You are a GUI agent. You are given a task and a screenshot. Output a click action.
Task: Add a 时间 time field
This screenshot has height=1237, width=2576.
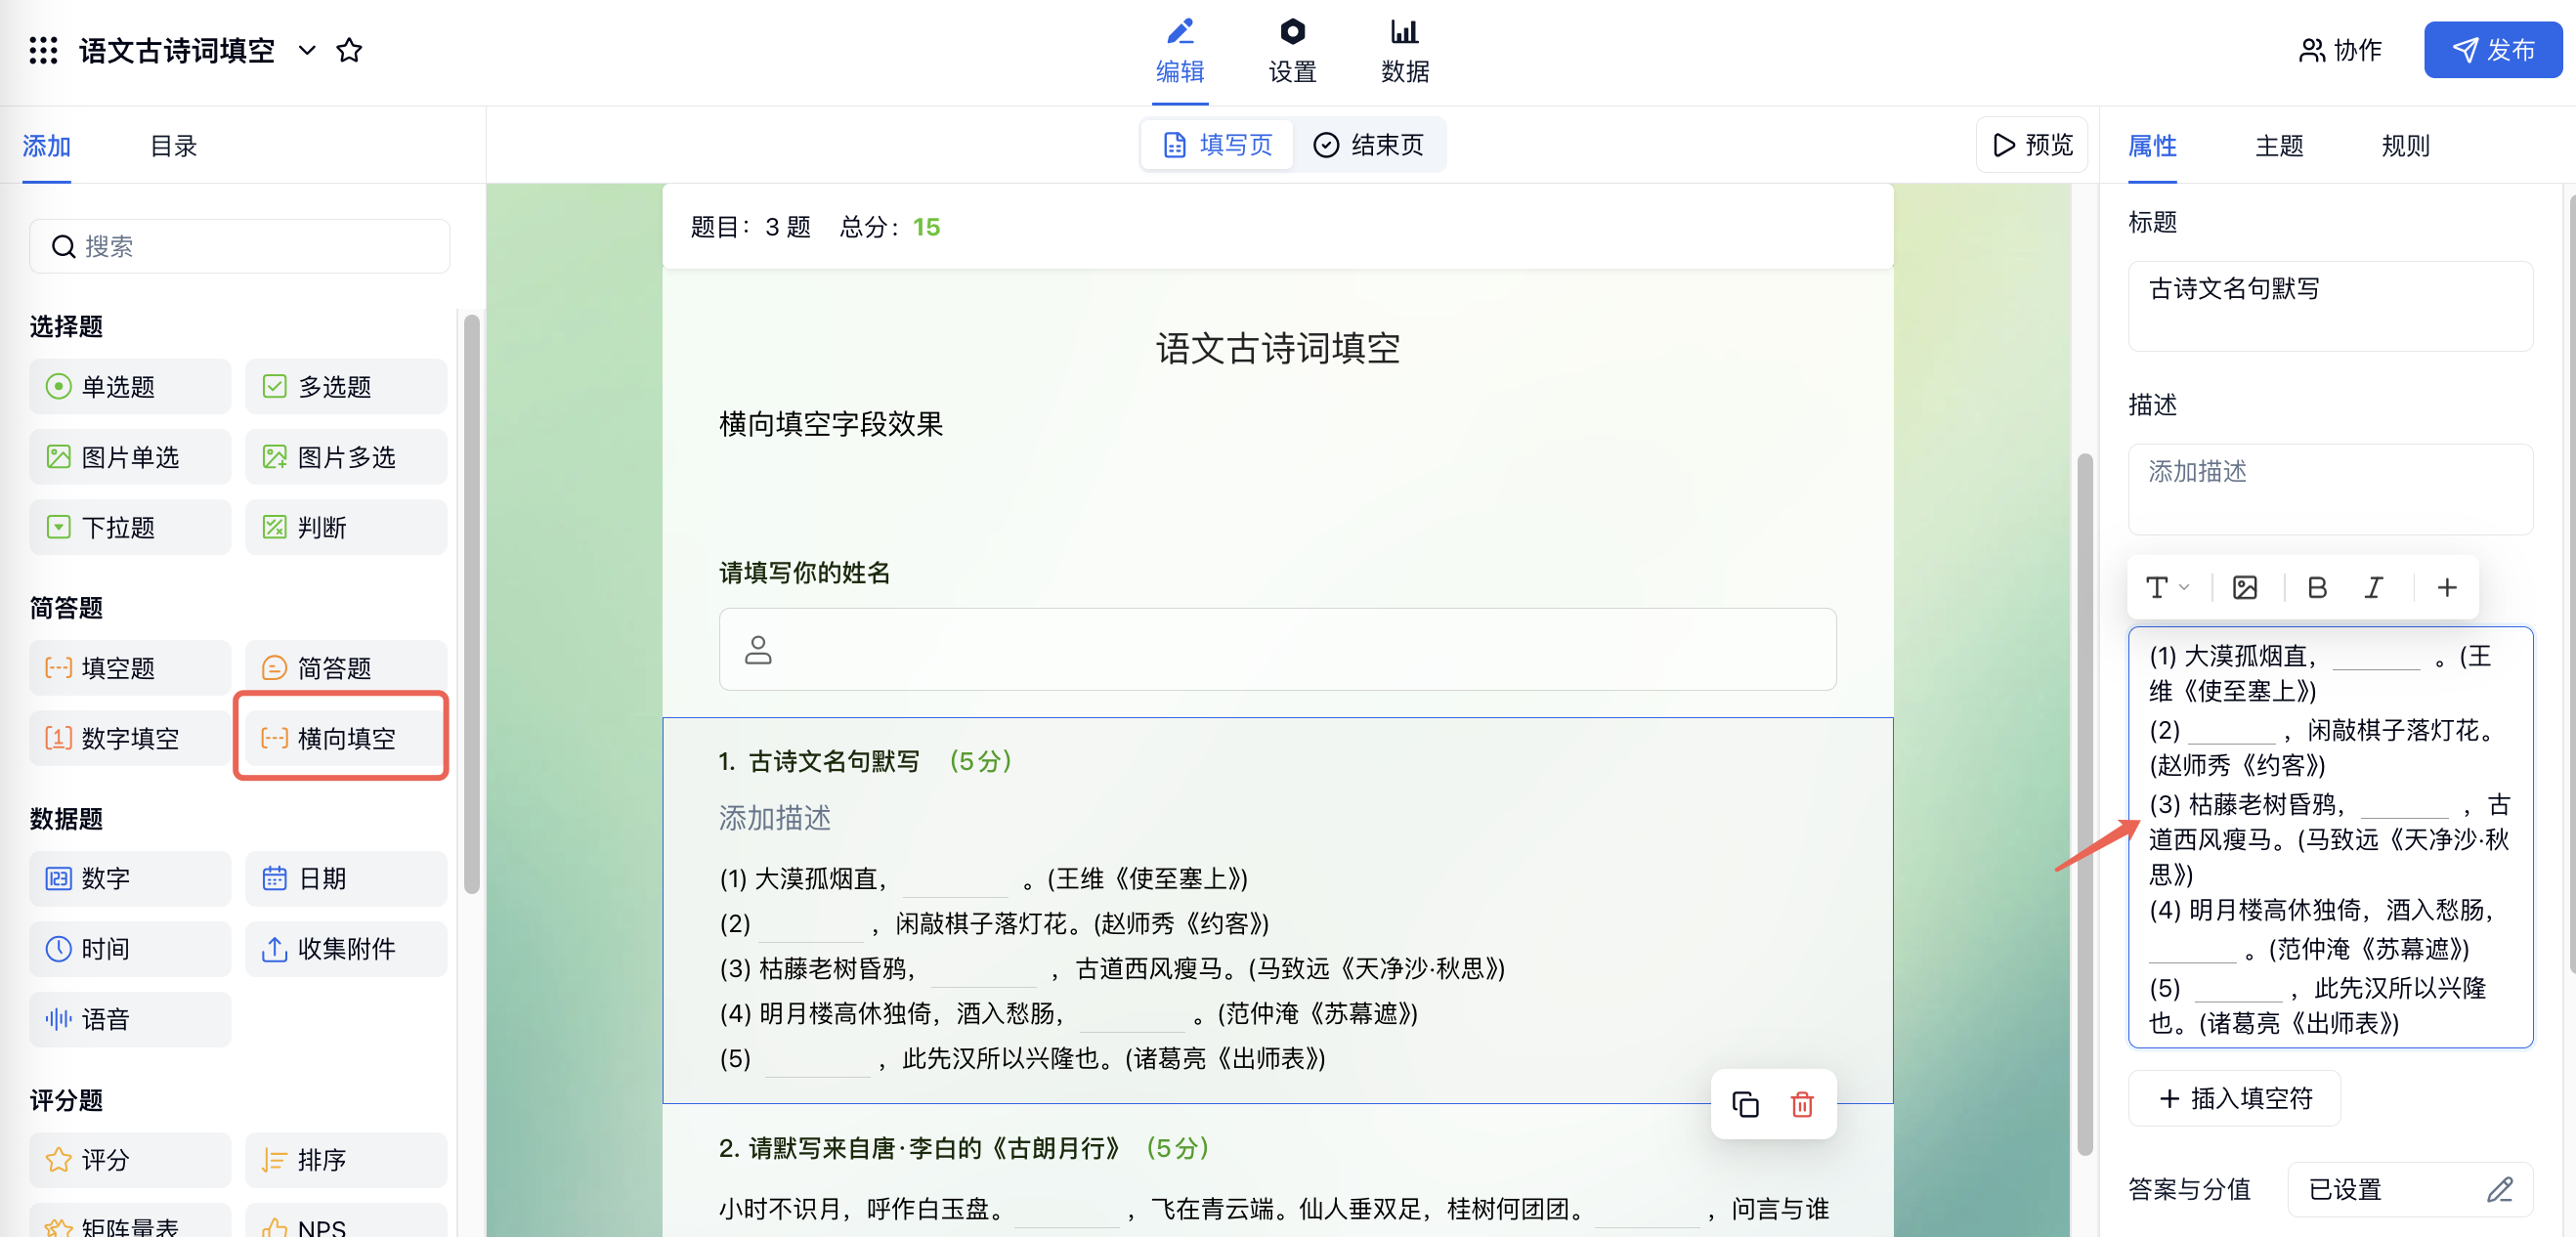click(x=130, y=949)
